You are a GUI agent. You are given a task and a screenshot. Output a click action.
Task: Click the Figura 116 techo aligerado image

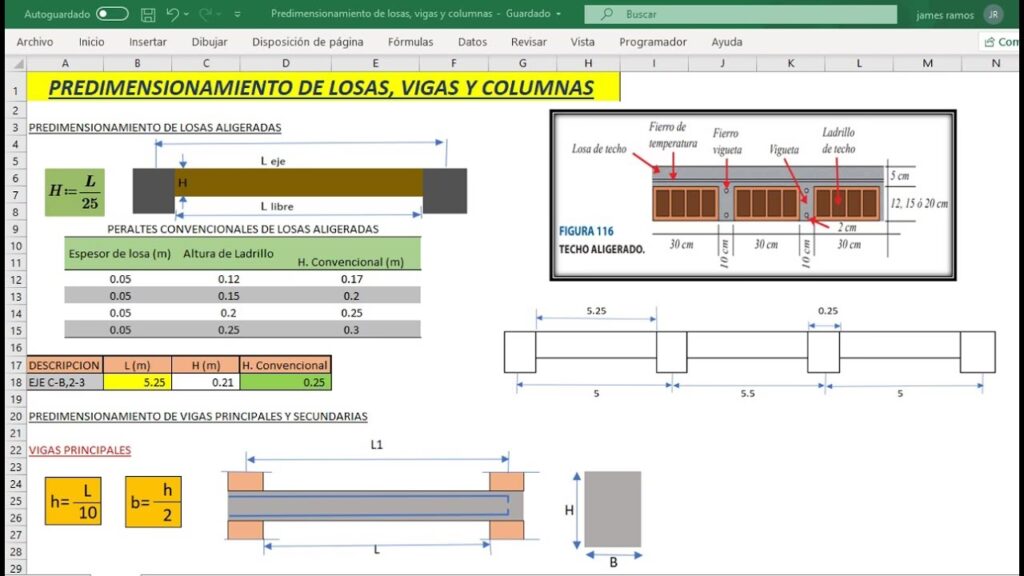(752, 195)
